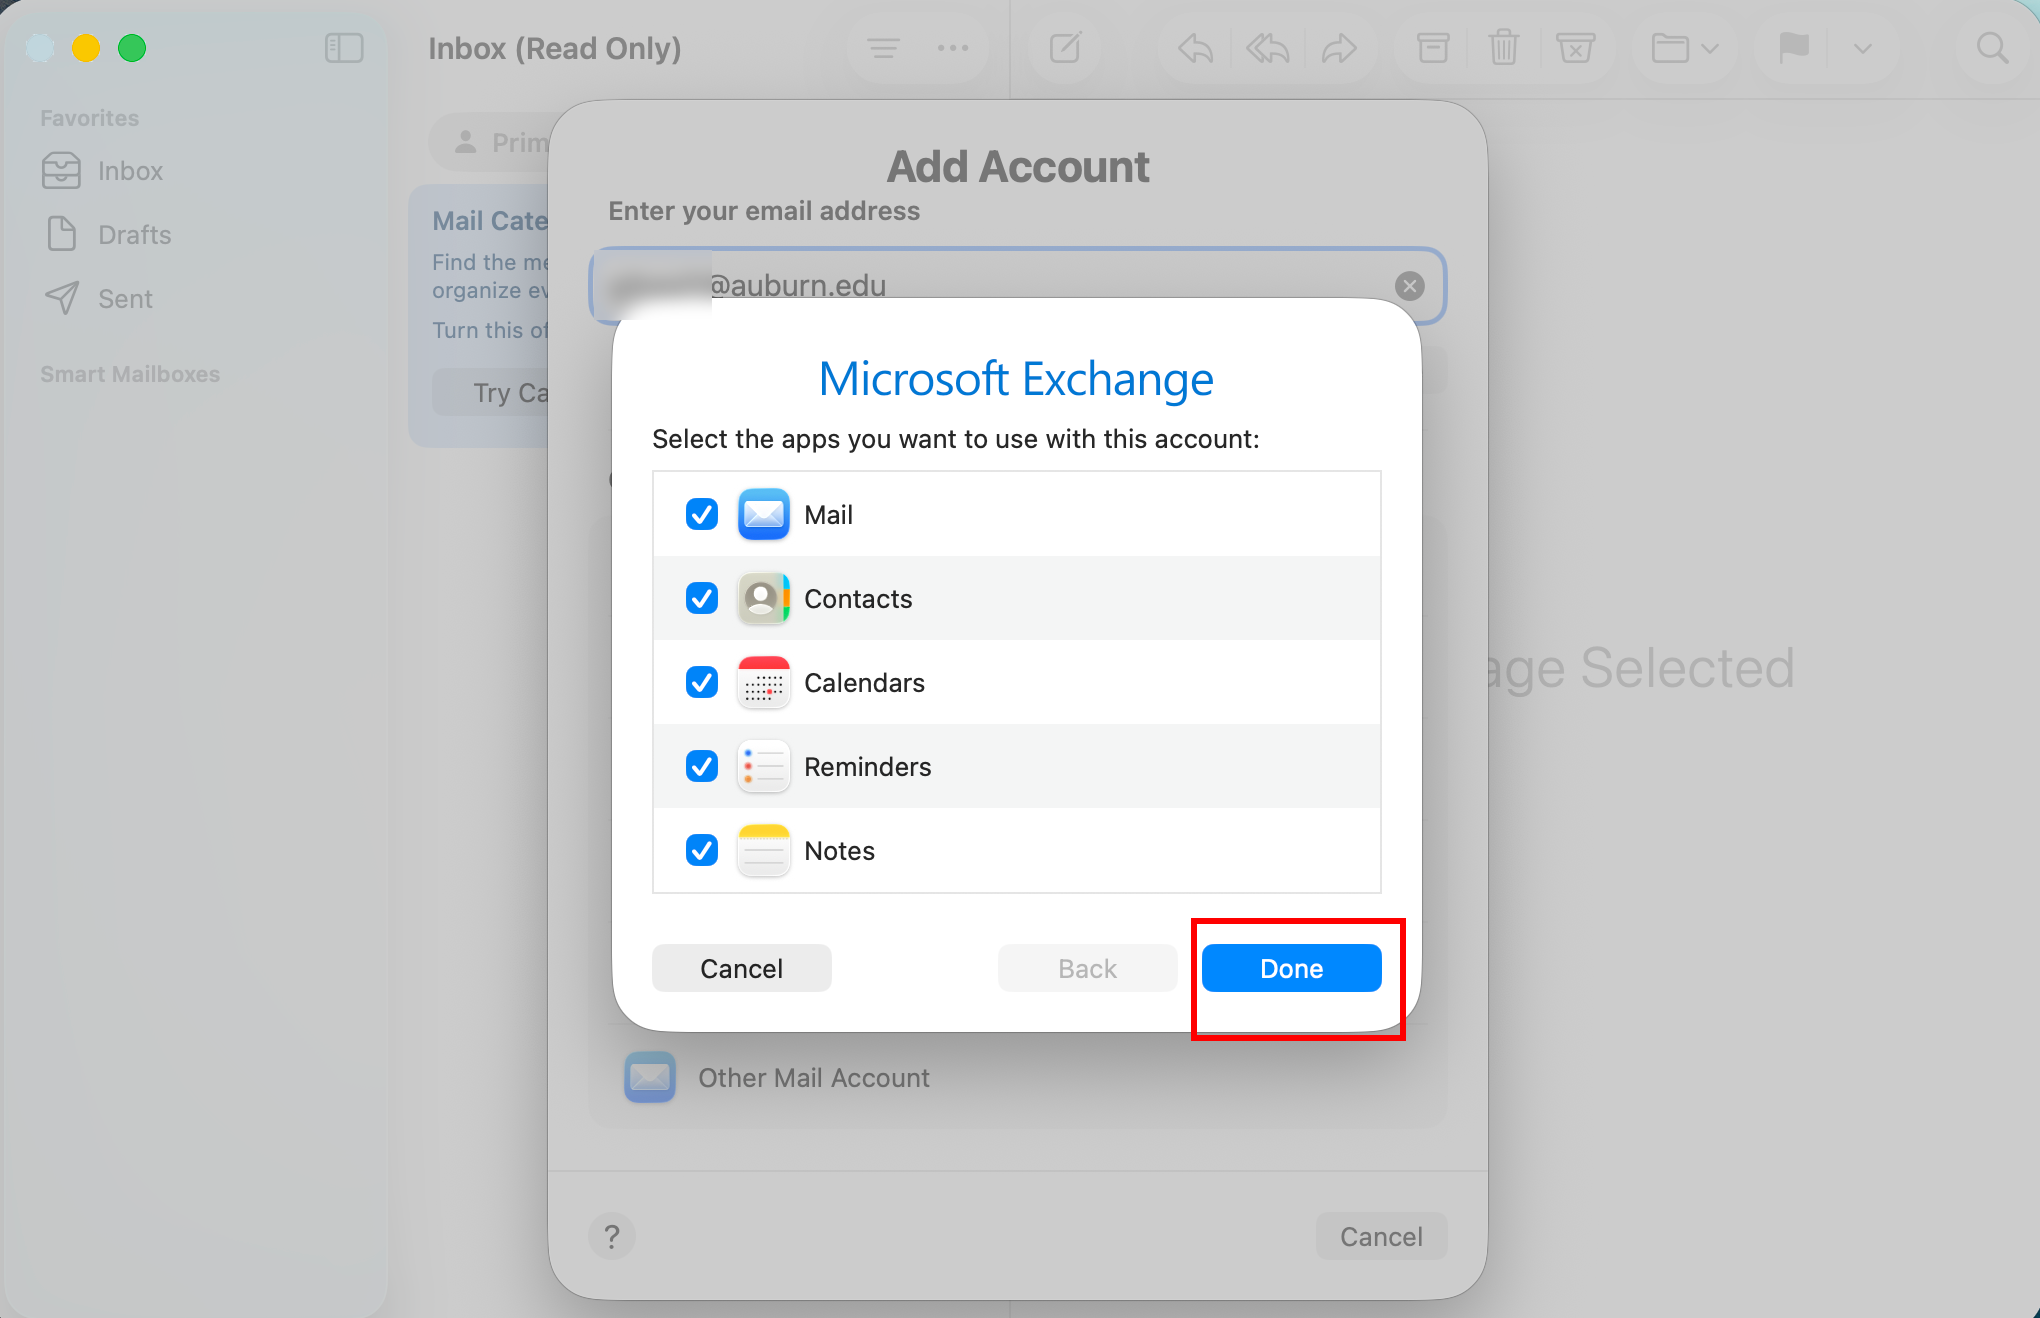Click Cancel in Microsoft Exchange dialog
This screenshot has height=1318, width=2040.
[x=742, y=968]
